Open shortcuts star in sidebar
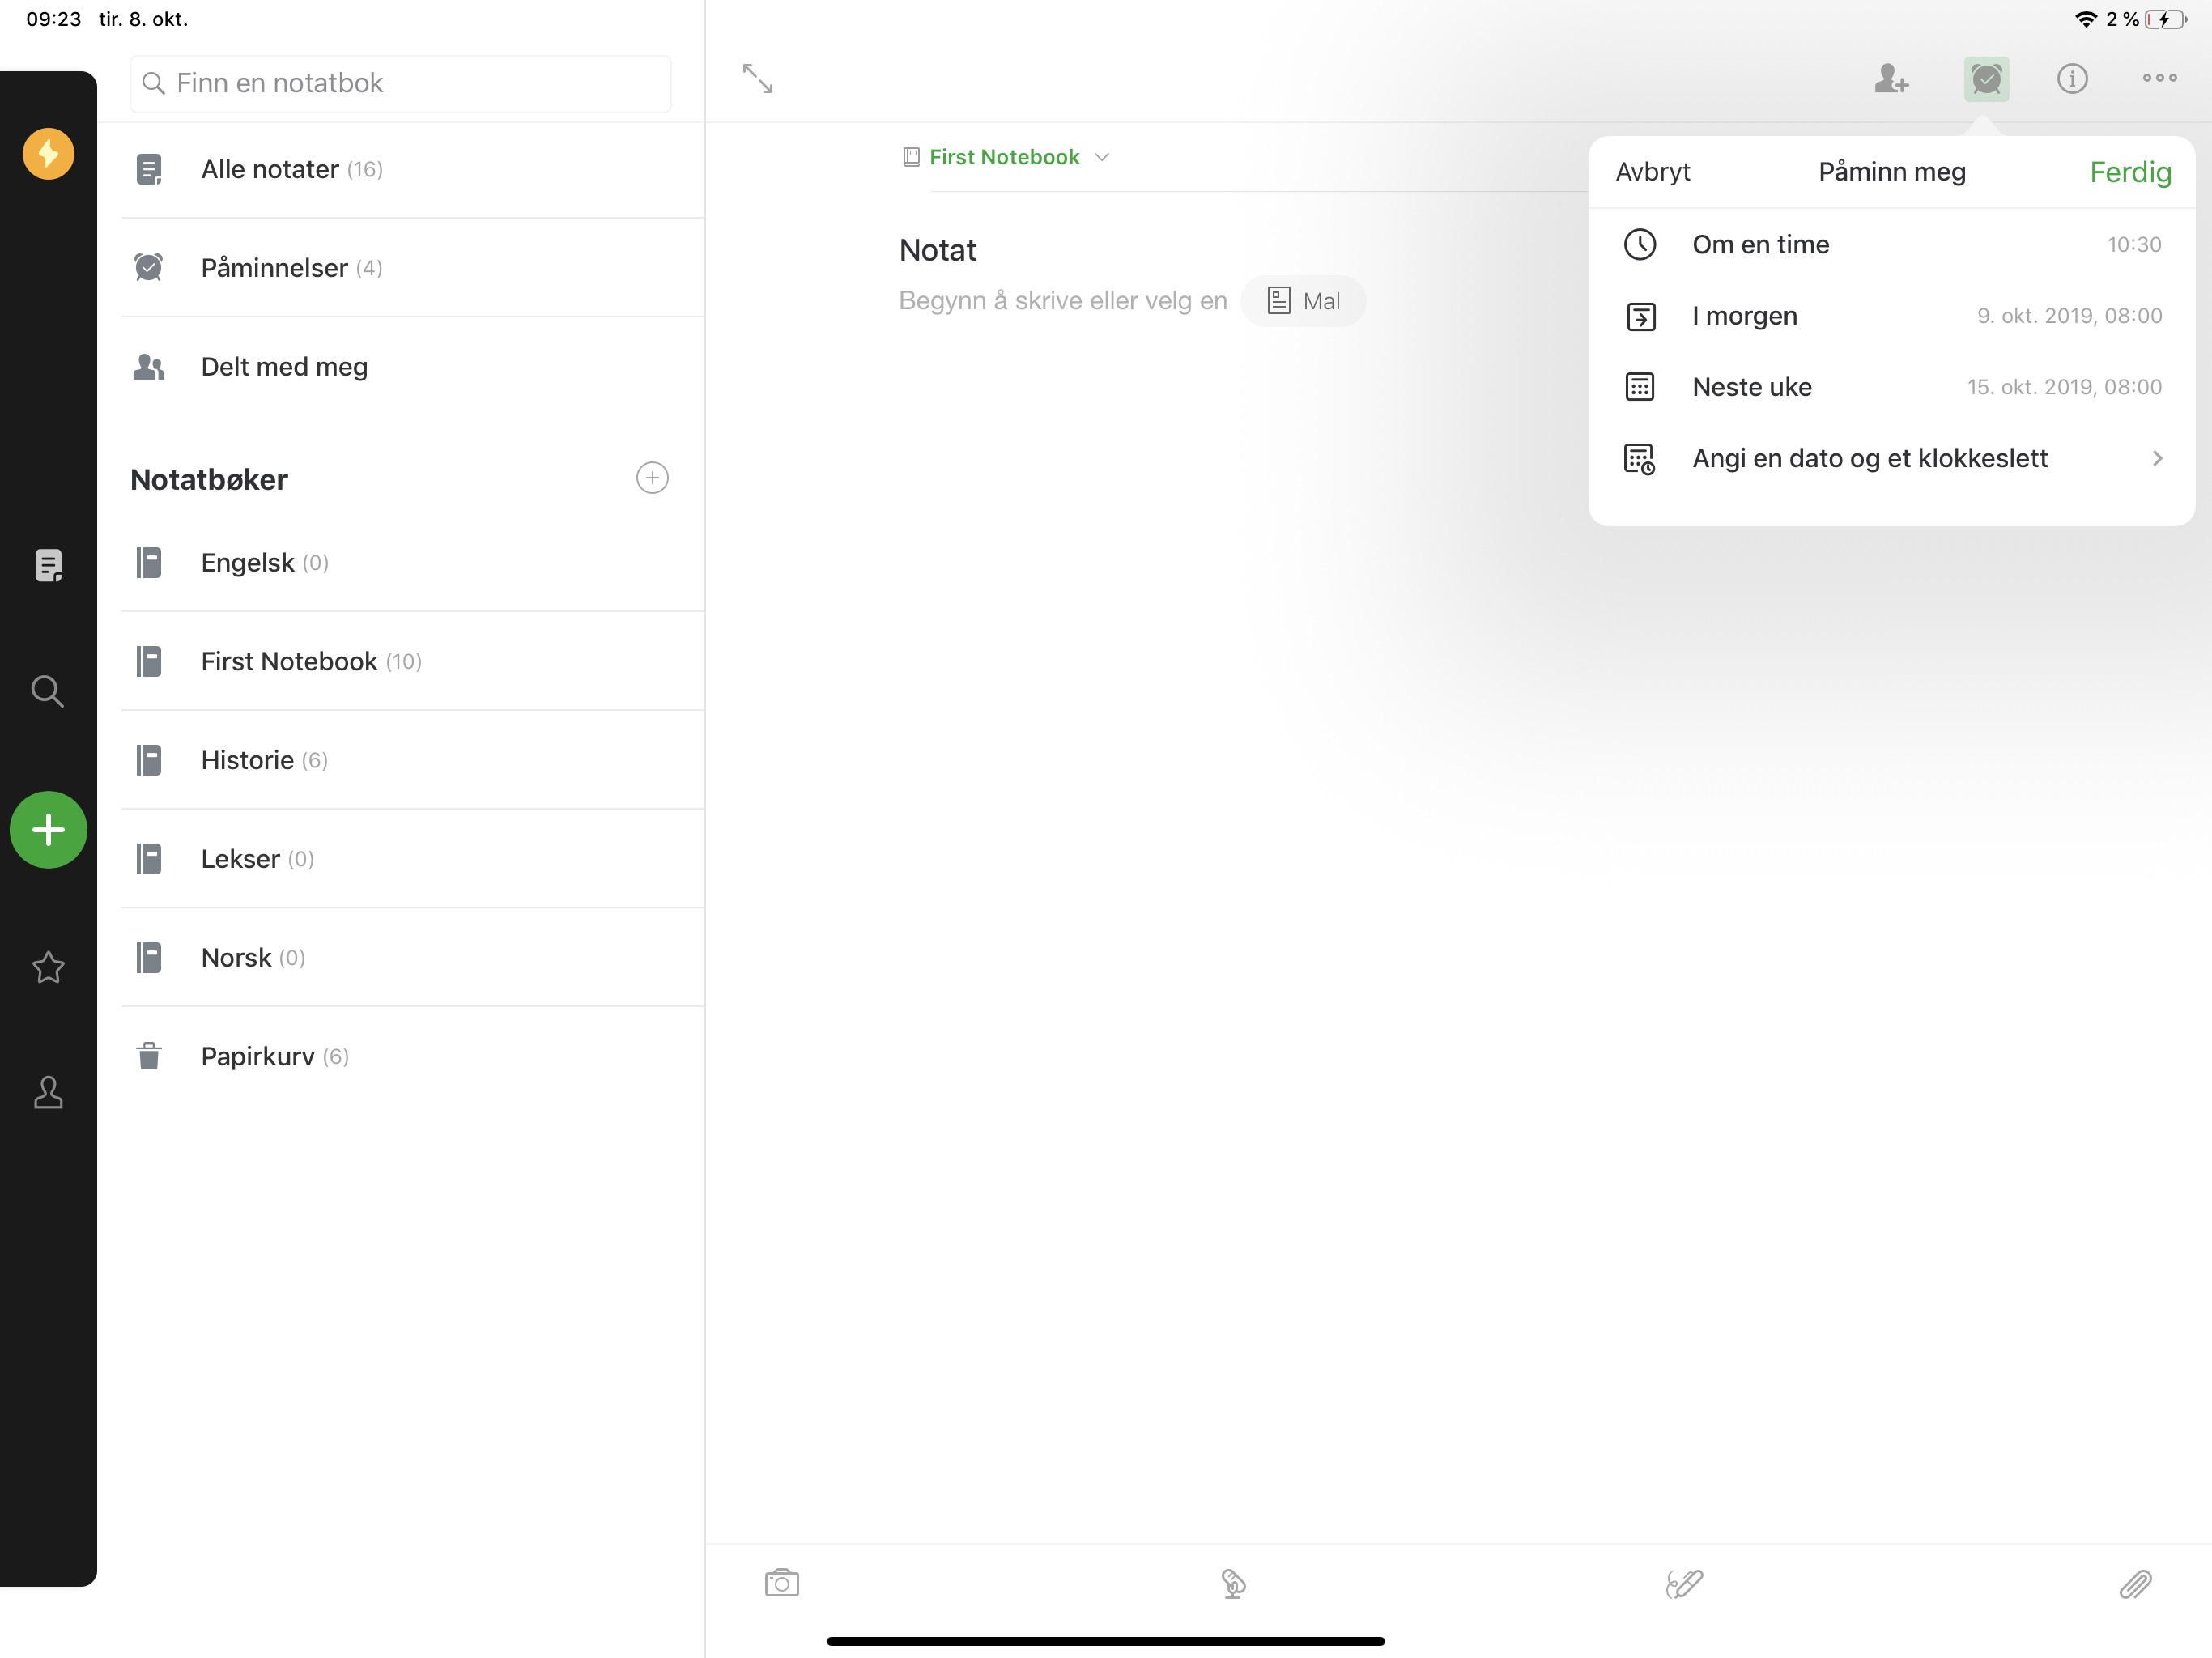2212x1658 pixels. [48, 967]
